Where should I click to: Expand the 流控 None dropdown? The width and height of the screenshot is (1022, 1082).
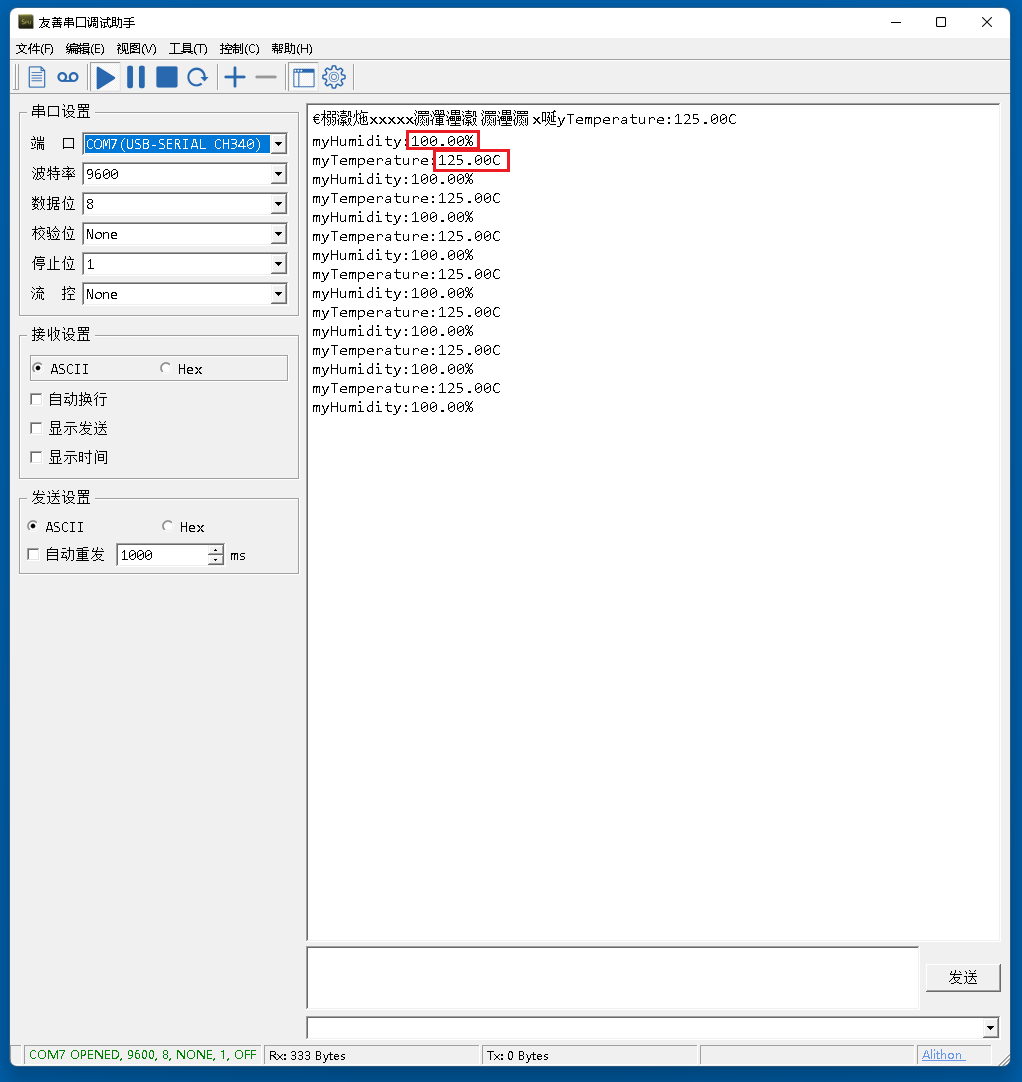(x=279, y=295)
